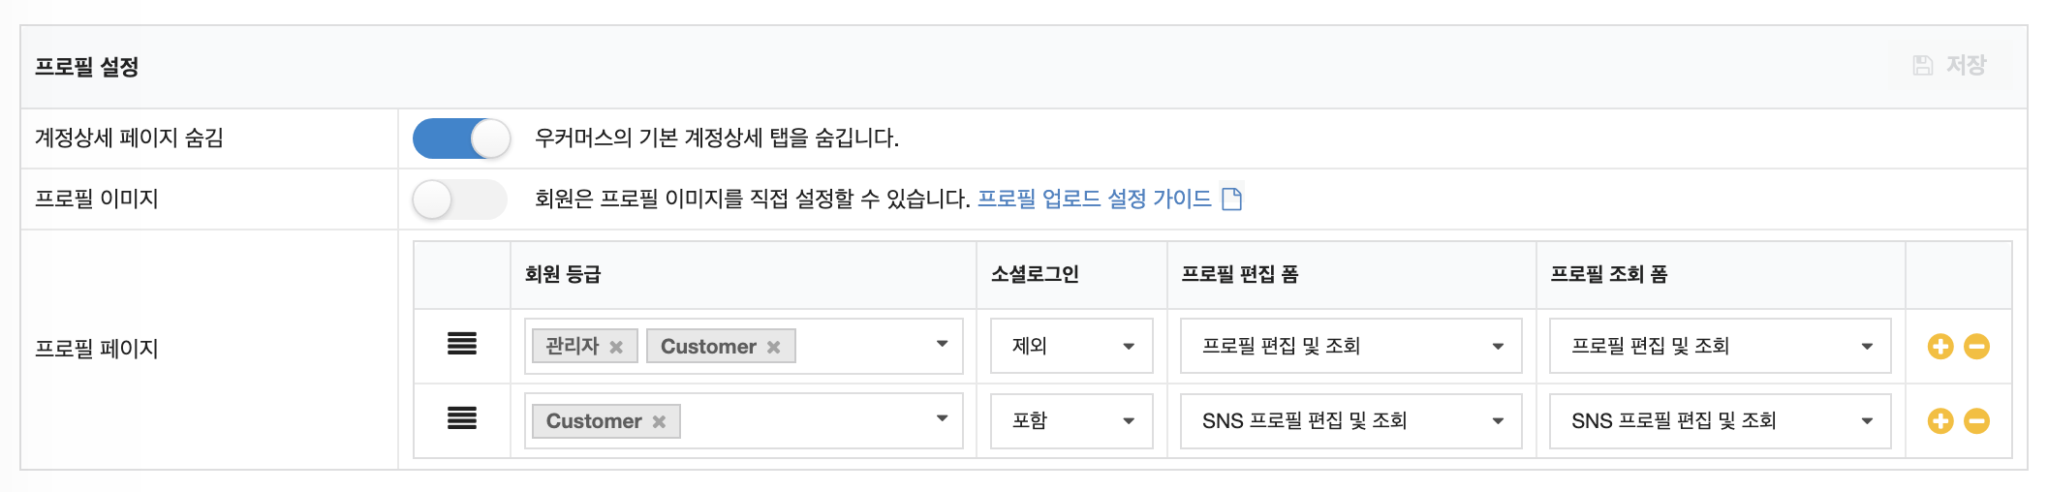
Task: Open the 제외 social login dropdown
Action: tap(1071, 346)
